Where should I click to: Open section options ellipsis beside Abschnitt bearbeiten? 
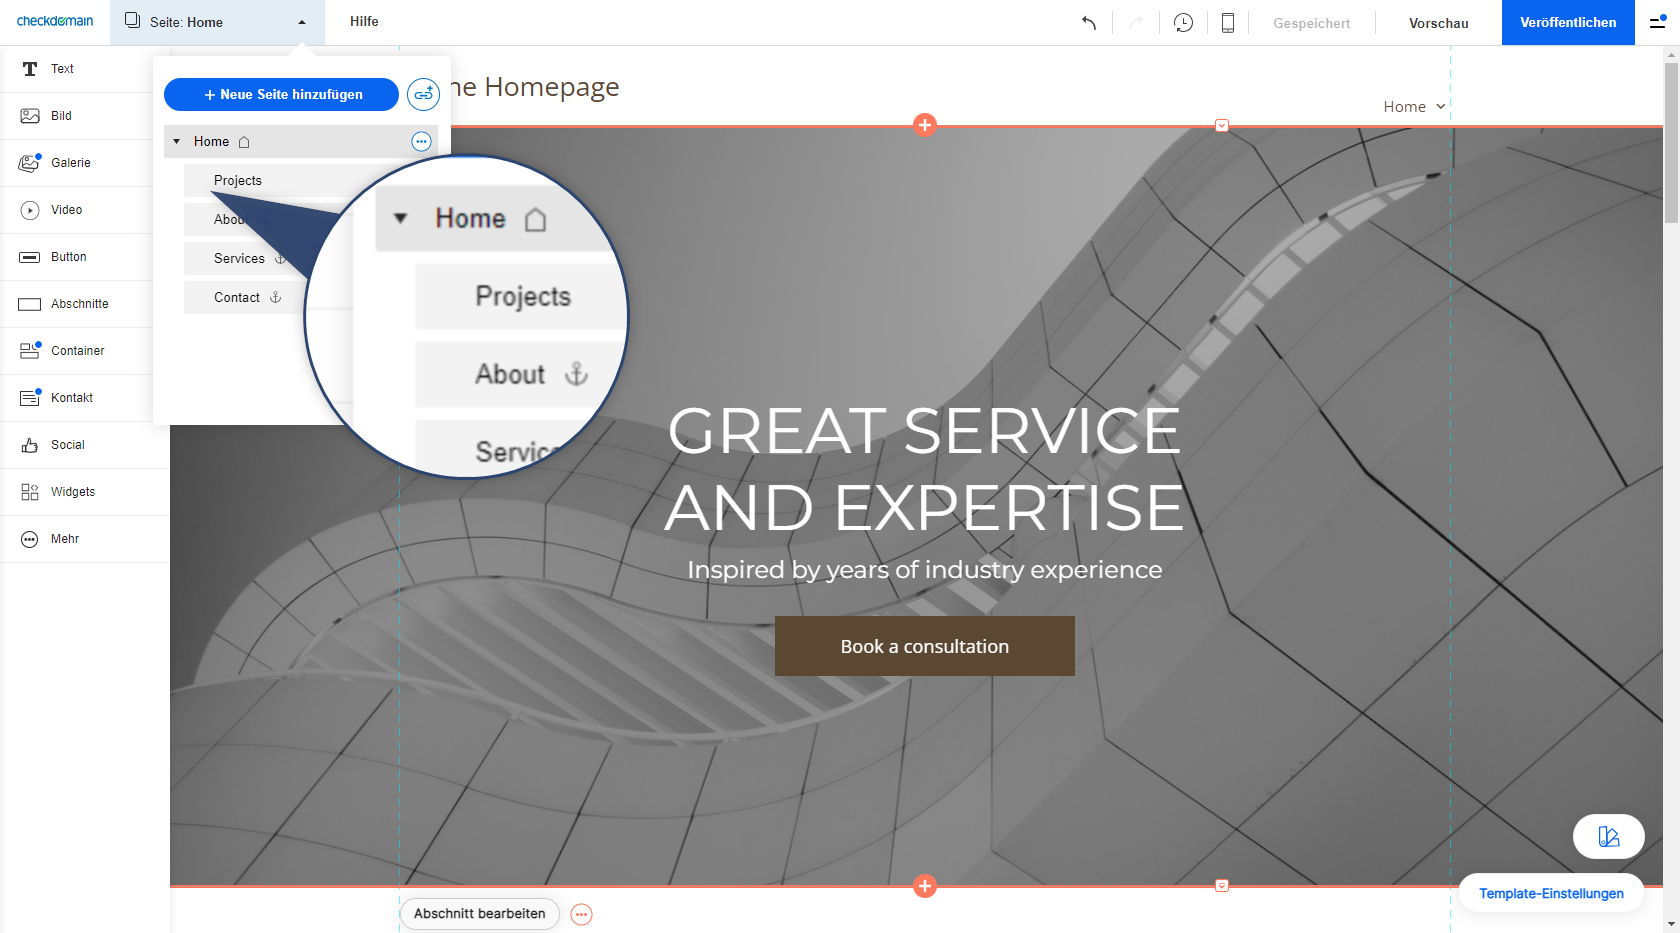[581, 914]
